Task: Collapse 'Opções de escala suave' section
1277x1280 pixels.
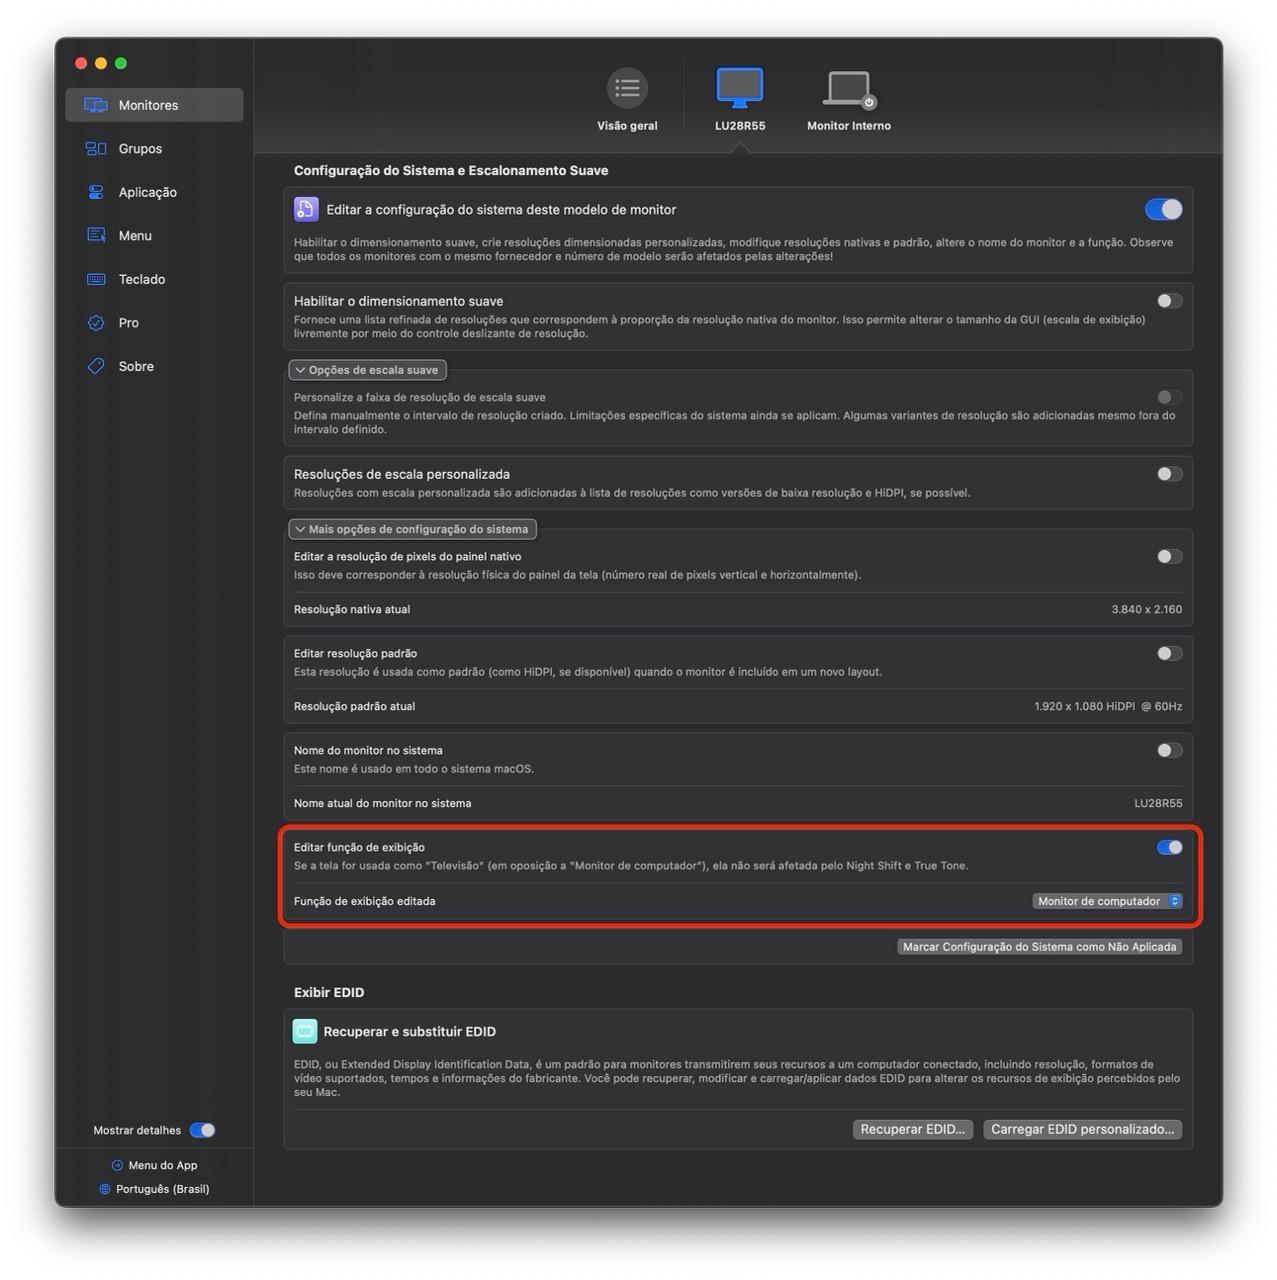Action: (x=368, y=370)
